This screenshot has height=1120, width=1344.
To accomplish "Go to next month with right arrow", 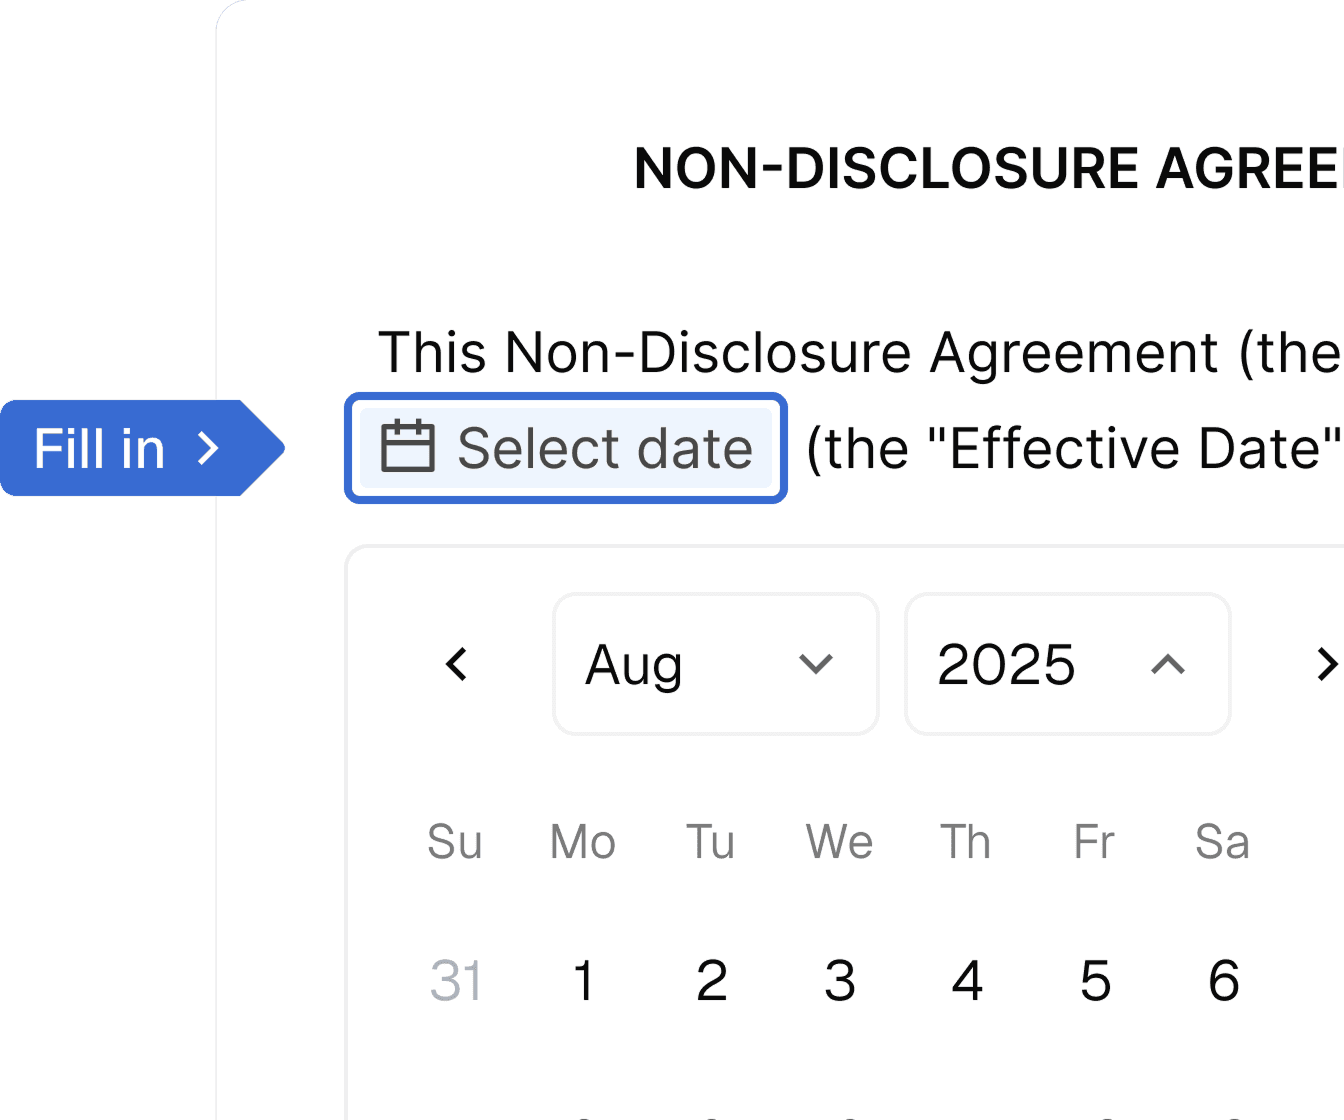I will pos(1326,664).
